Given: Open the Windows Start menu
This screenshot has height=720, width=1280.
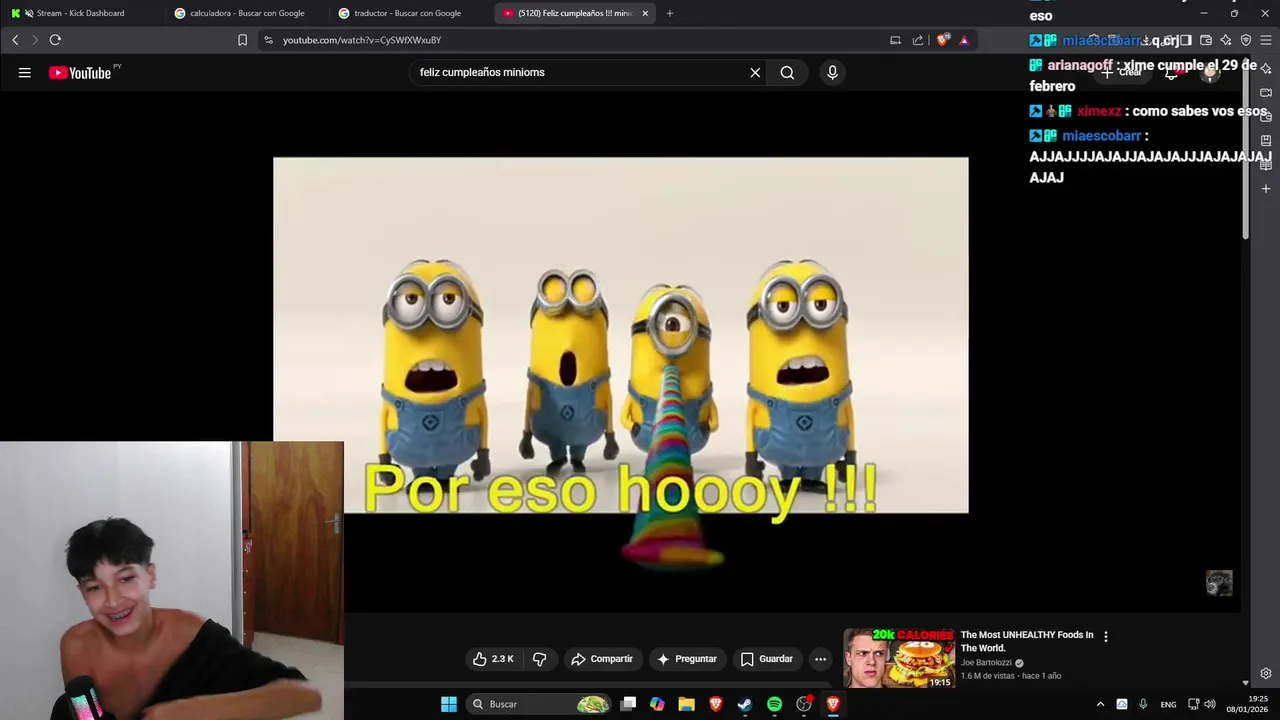Looking at the screenshot, I should 449,704.
